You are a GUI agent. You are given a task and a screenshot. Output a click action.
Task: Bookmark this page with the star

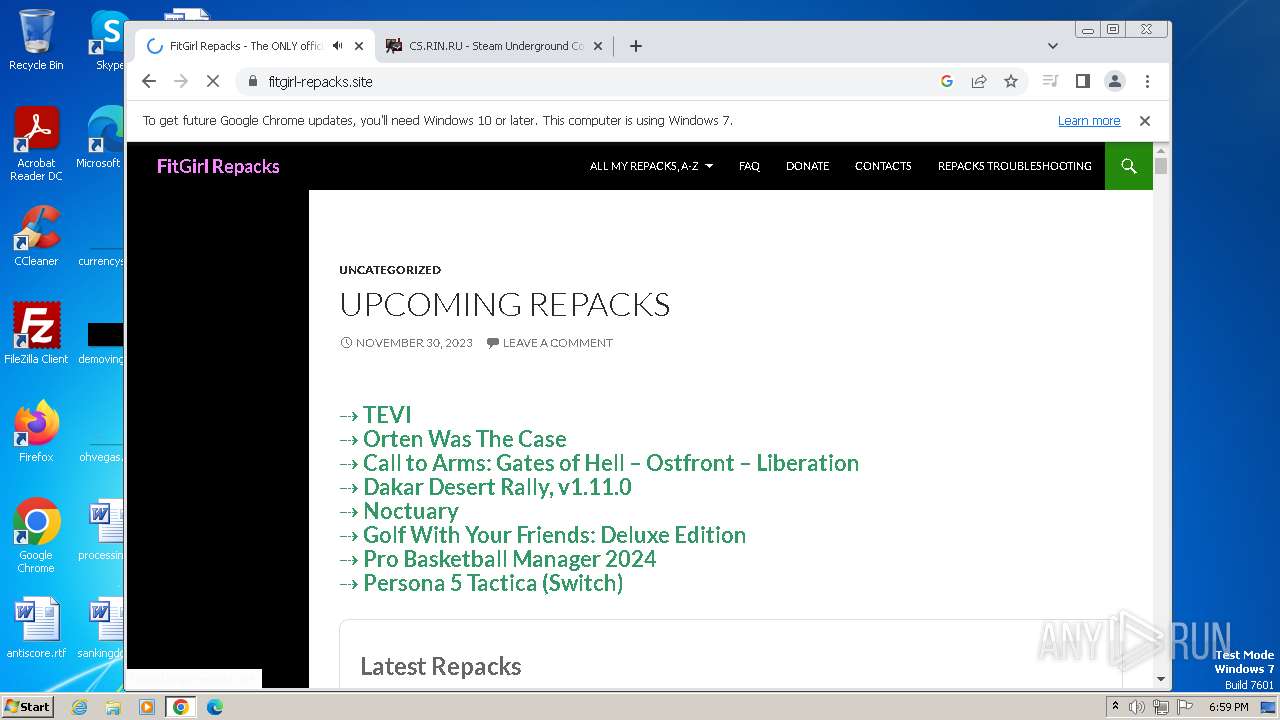tap(1011, 81)
